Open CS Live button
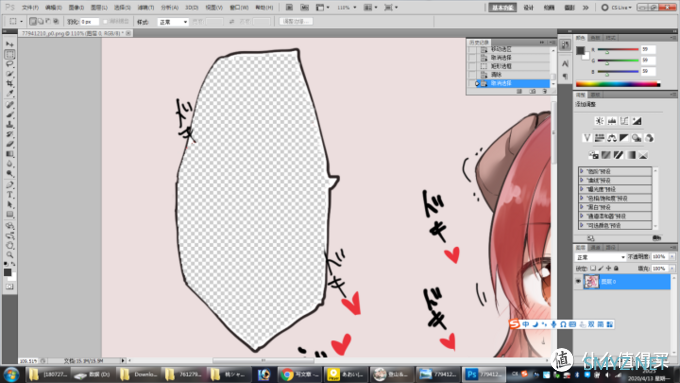 click(x=617, y=7)
